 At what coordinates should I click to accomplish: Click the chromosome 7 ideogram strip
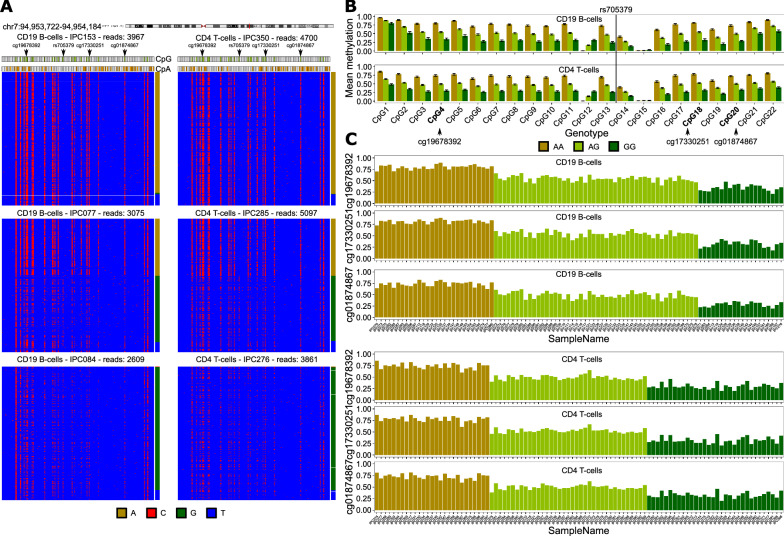228,26
